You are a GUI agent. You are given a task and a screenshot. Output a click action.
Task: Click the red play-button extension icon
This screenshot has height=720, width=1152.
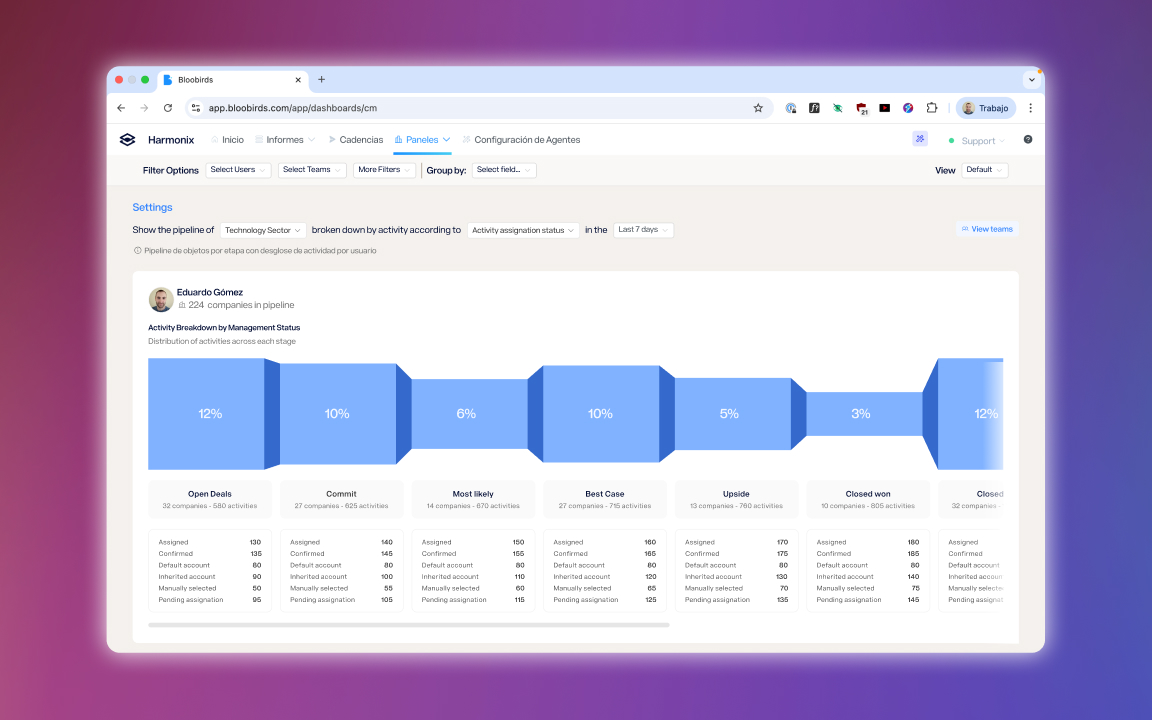[885, 108]
